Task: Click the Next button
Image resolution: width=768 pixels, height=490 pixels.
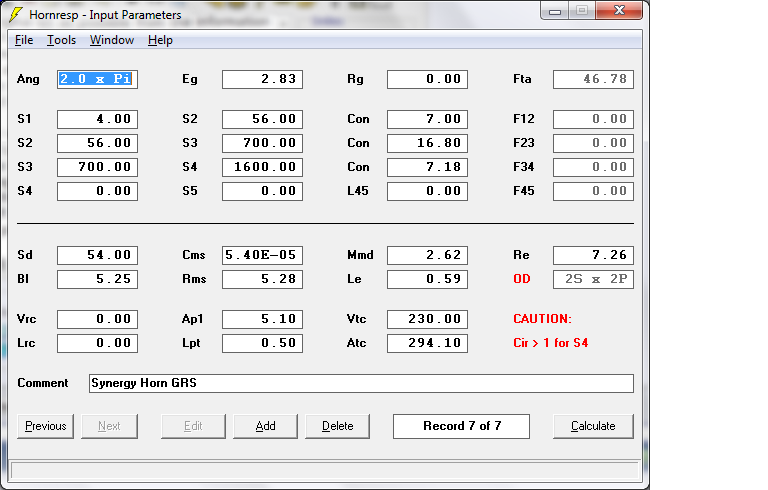Action: click(109, 426)
